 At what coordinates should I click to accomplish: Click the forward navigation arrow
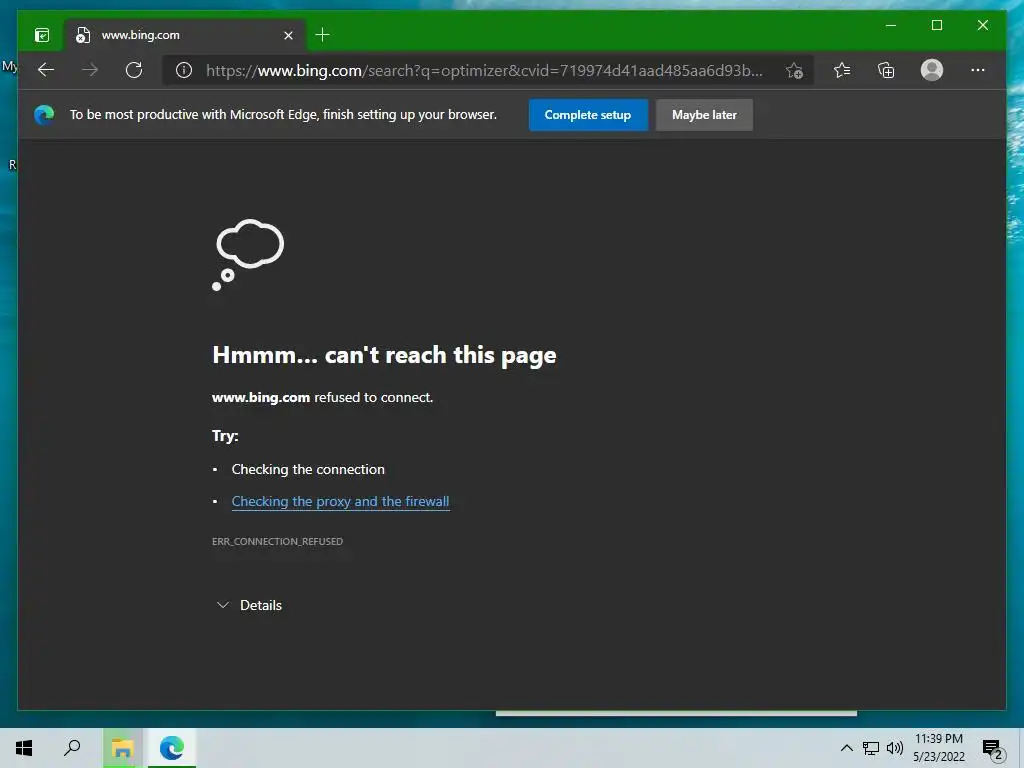point(90,70)
